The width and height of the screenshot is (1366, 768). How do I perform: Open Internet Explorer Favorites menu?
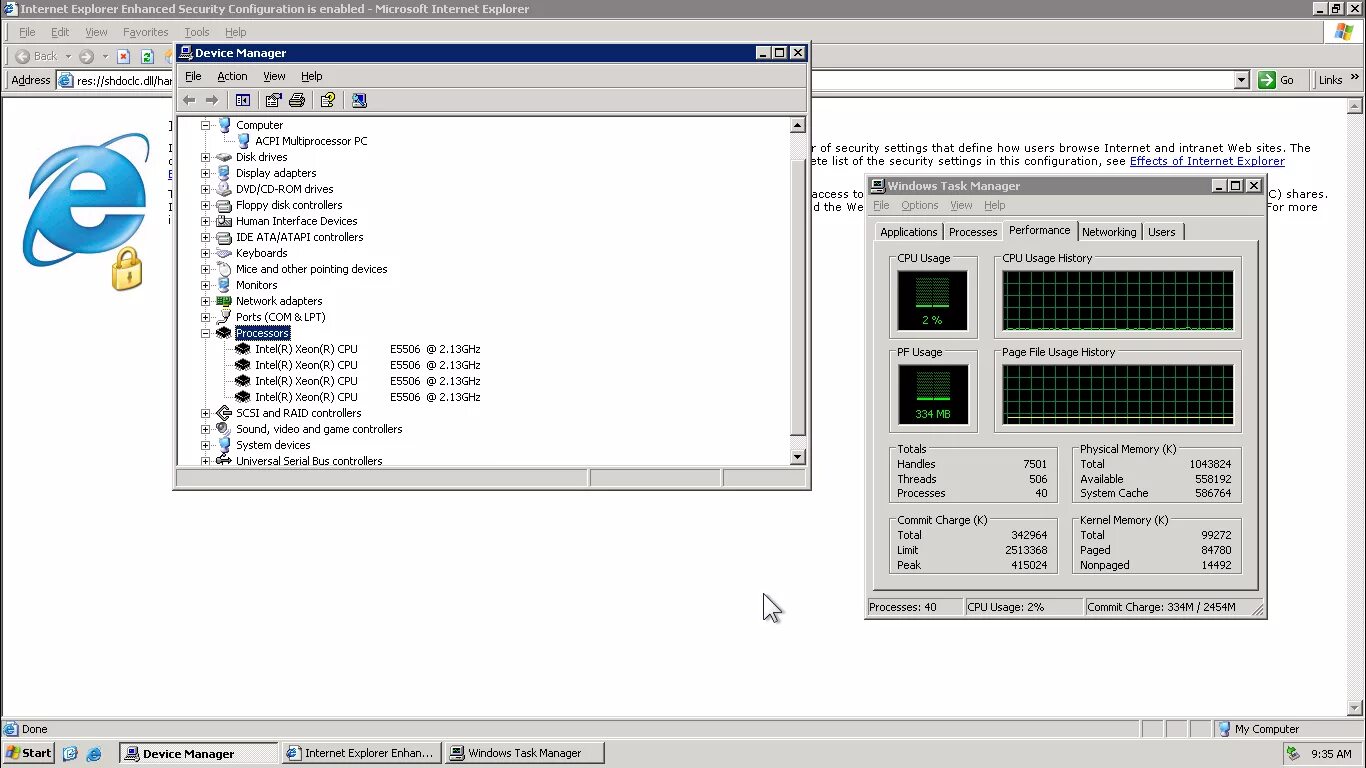coord(146,32)
